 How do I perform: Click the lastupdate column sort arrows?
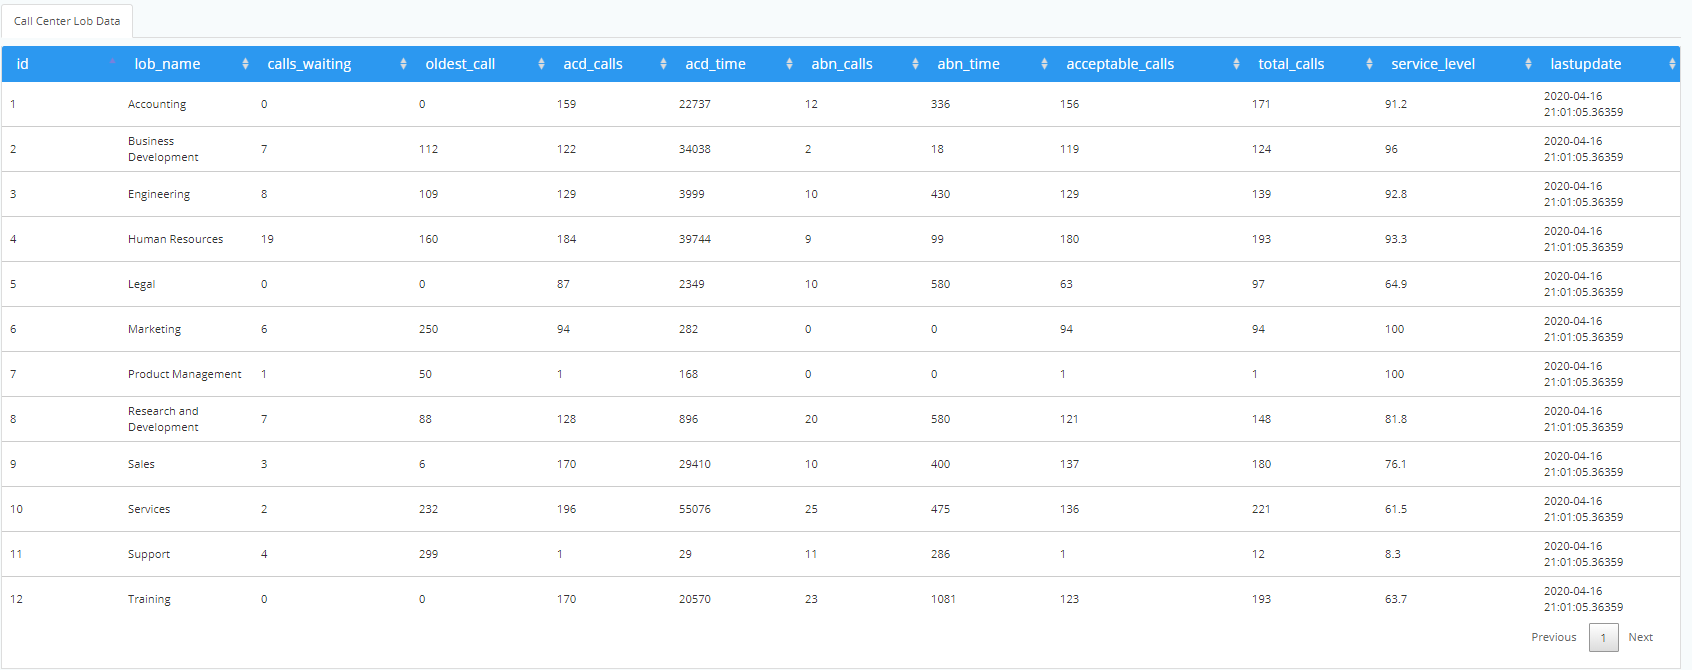point(1672,64)
